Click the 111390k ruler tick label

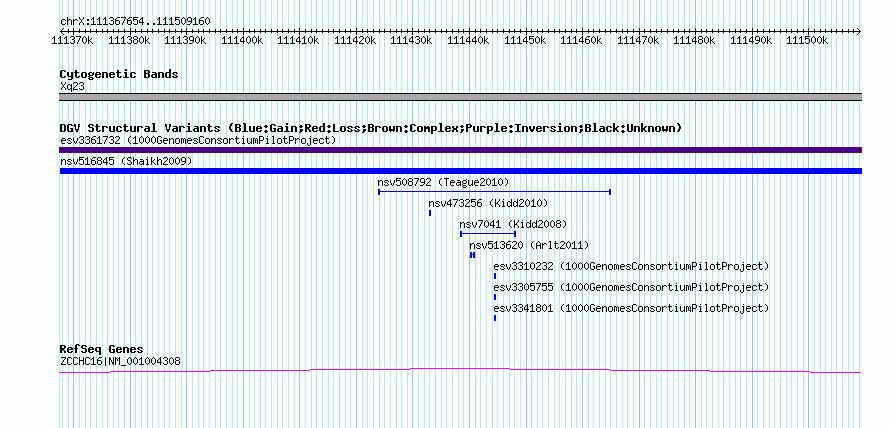[185, 40]
